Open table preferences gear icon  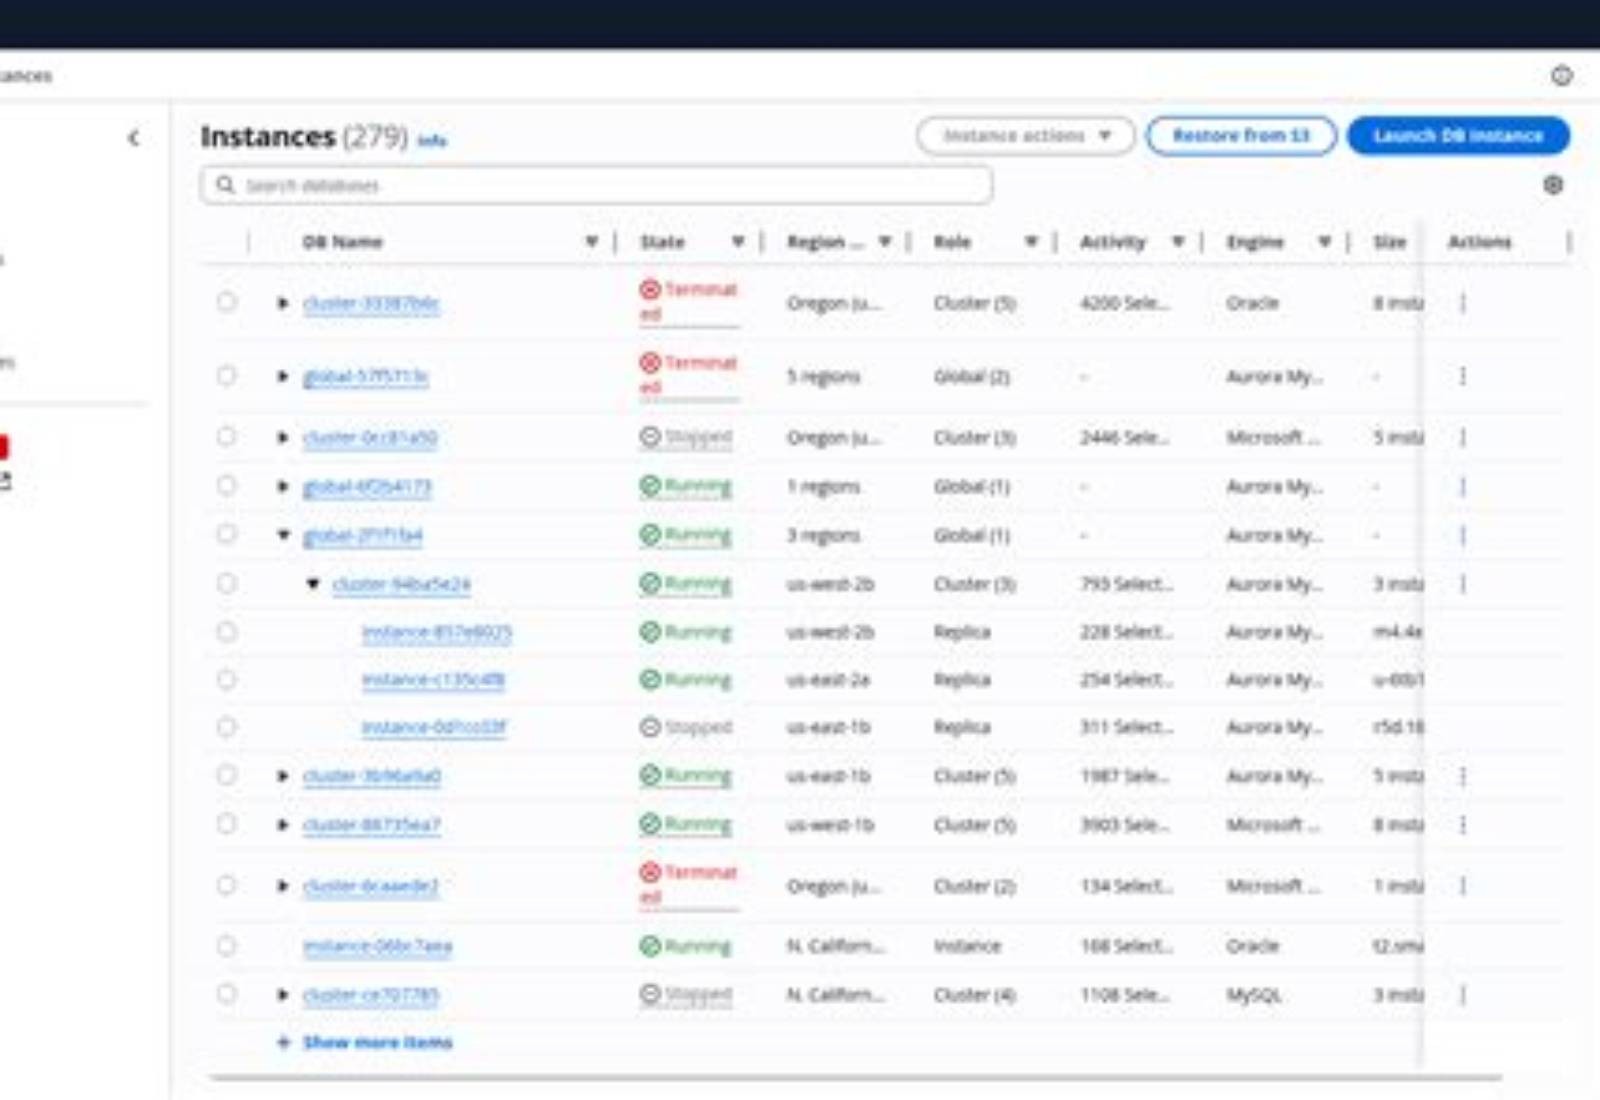pos(1553,185)
